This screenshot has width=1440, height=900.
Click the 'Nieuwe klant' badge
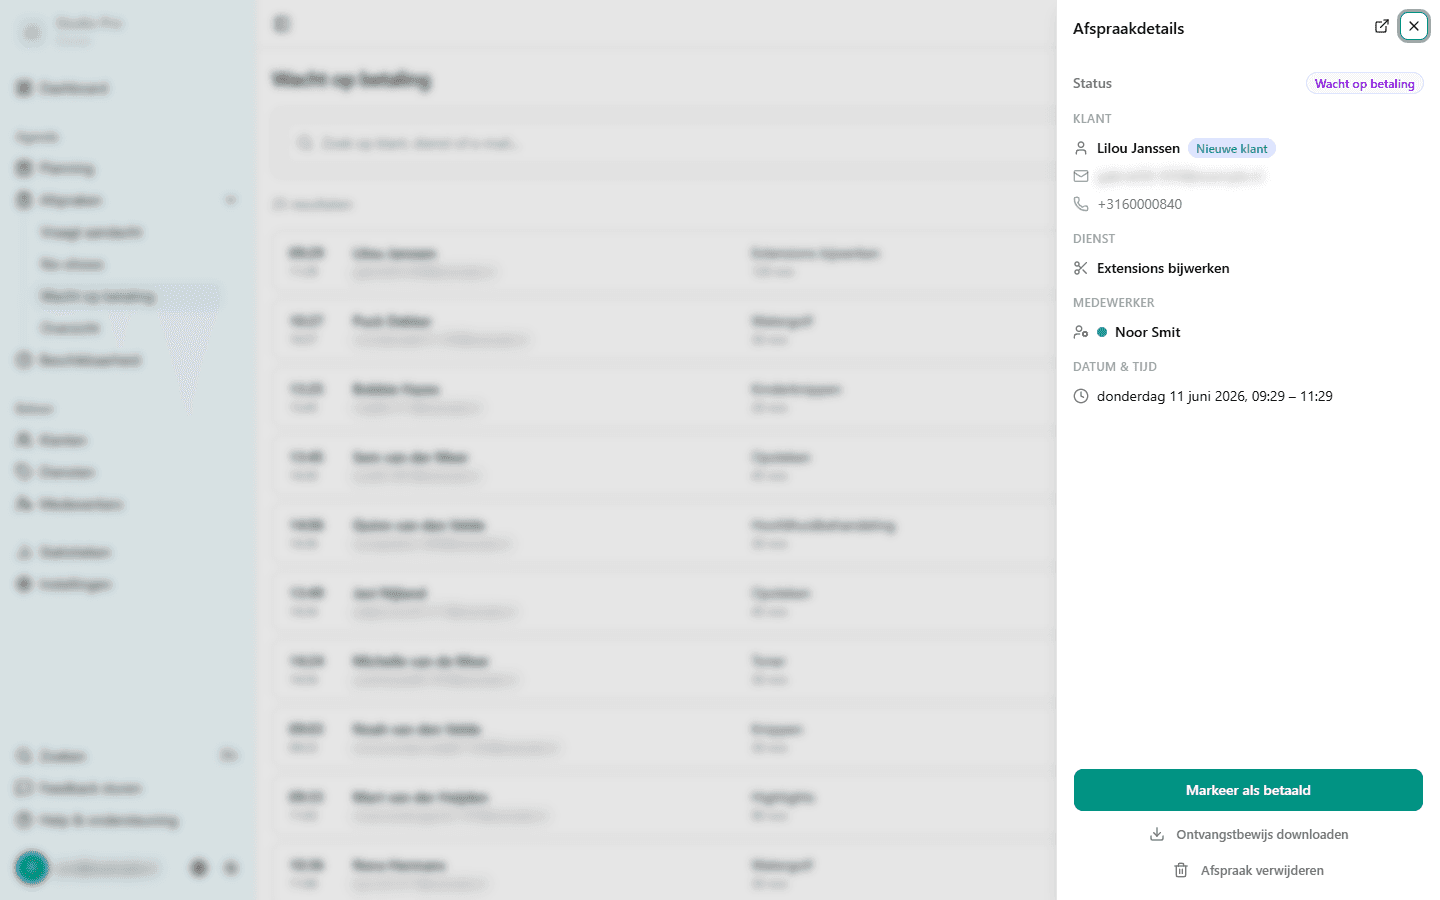click(1231, 149)
